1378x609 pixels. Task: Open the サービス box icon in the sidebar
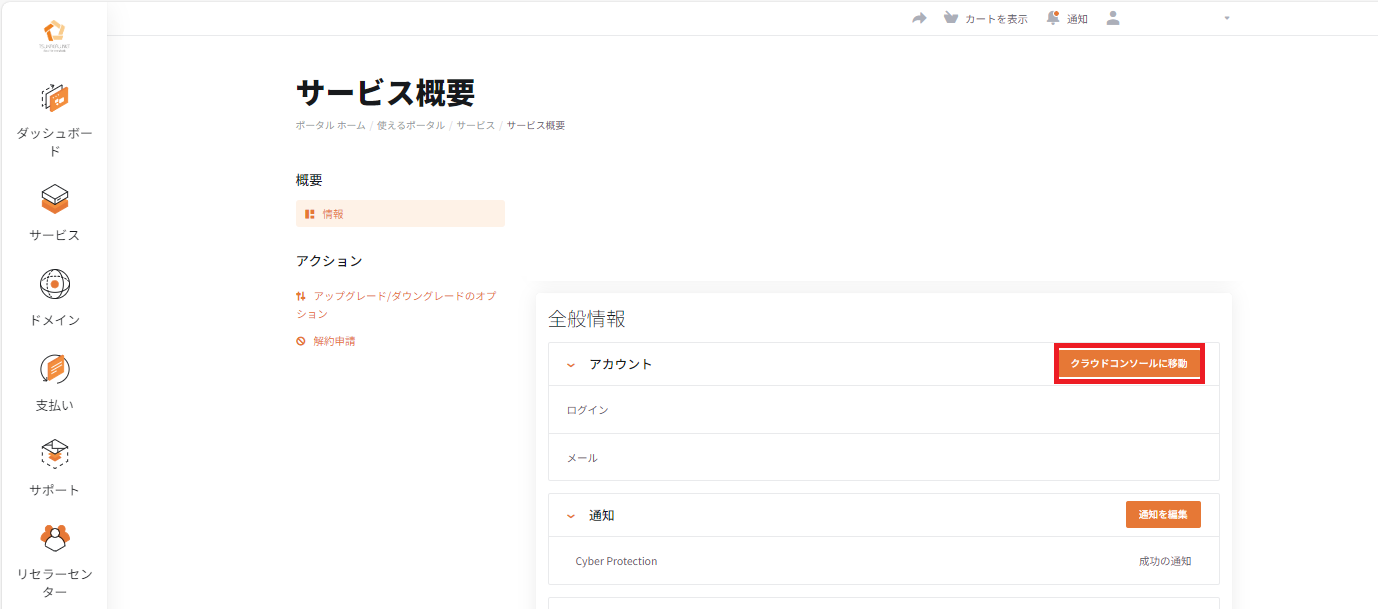[54, 198]
